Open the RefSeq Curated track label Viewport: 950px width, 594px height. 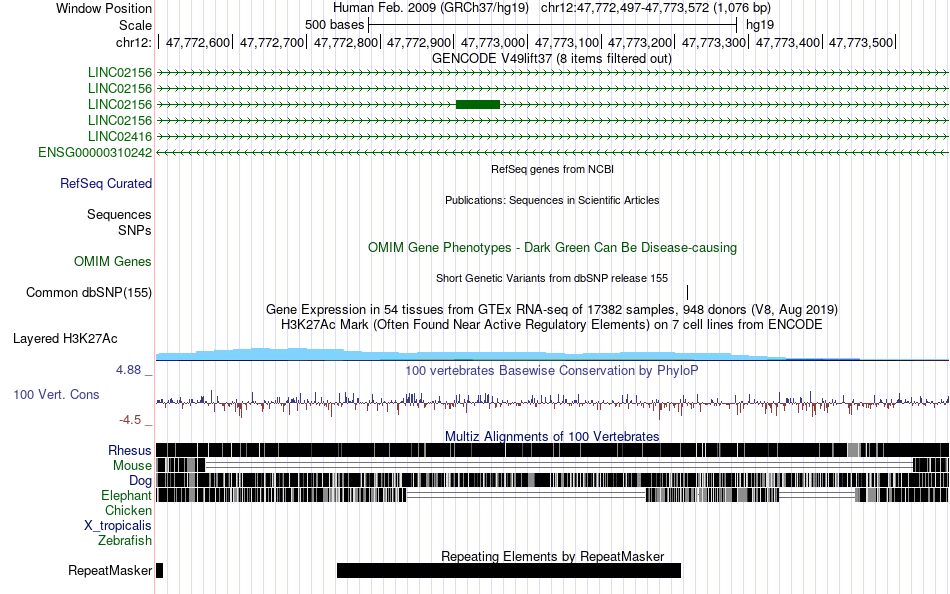(106, 184)
